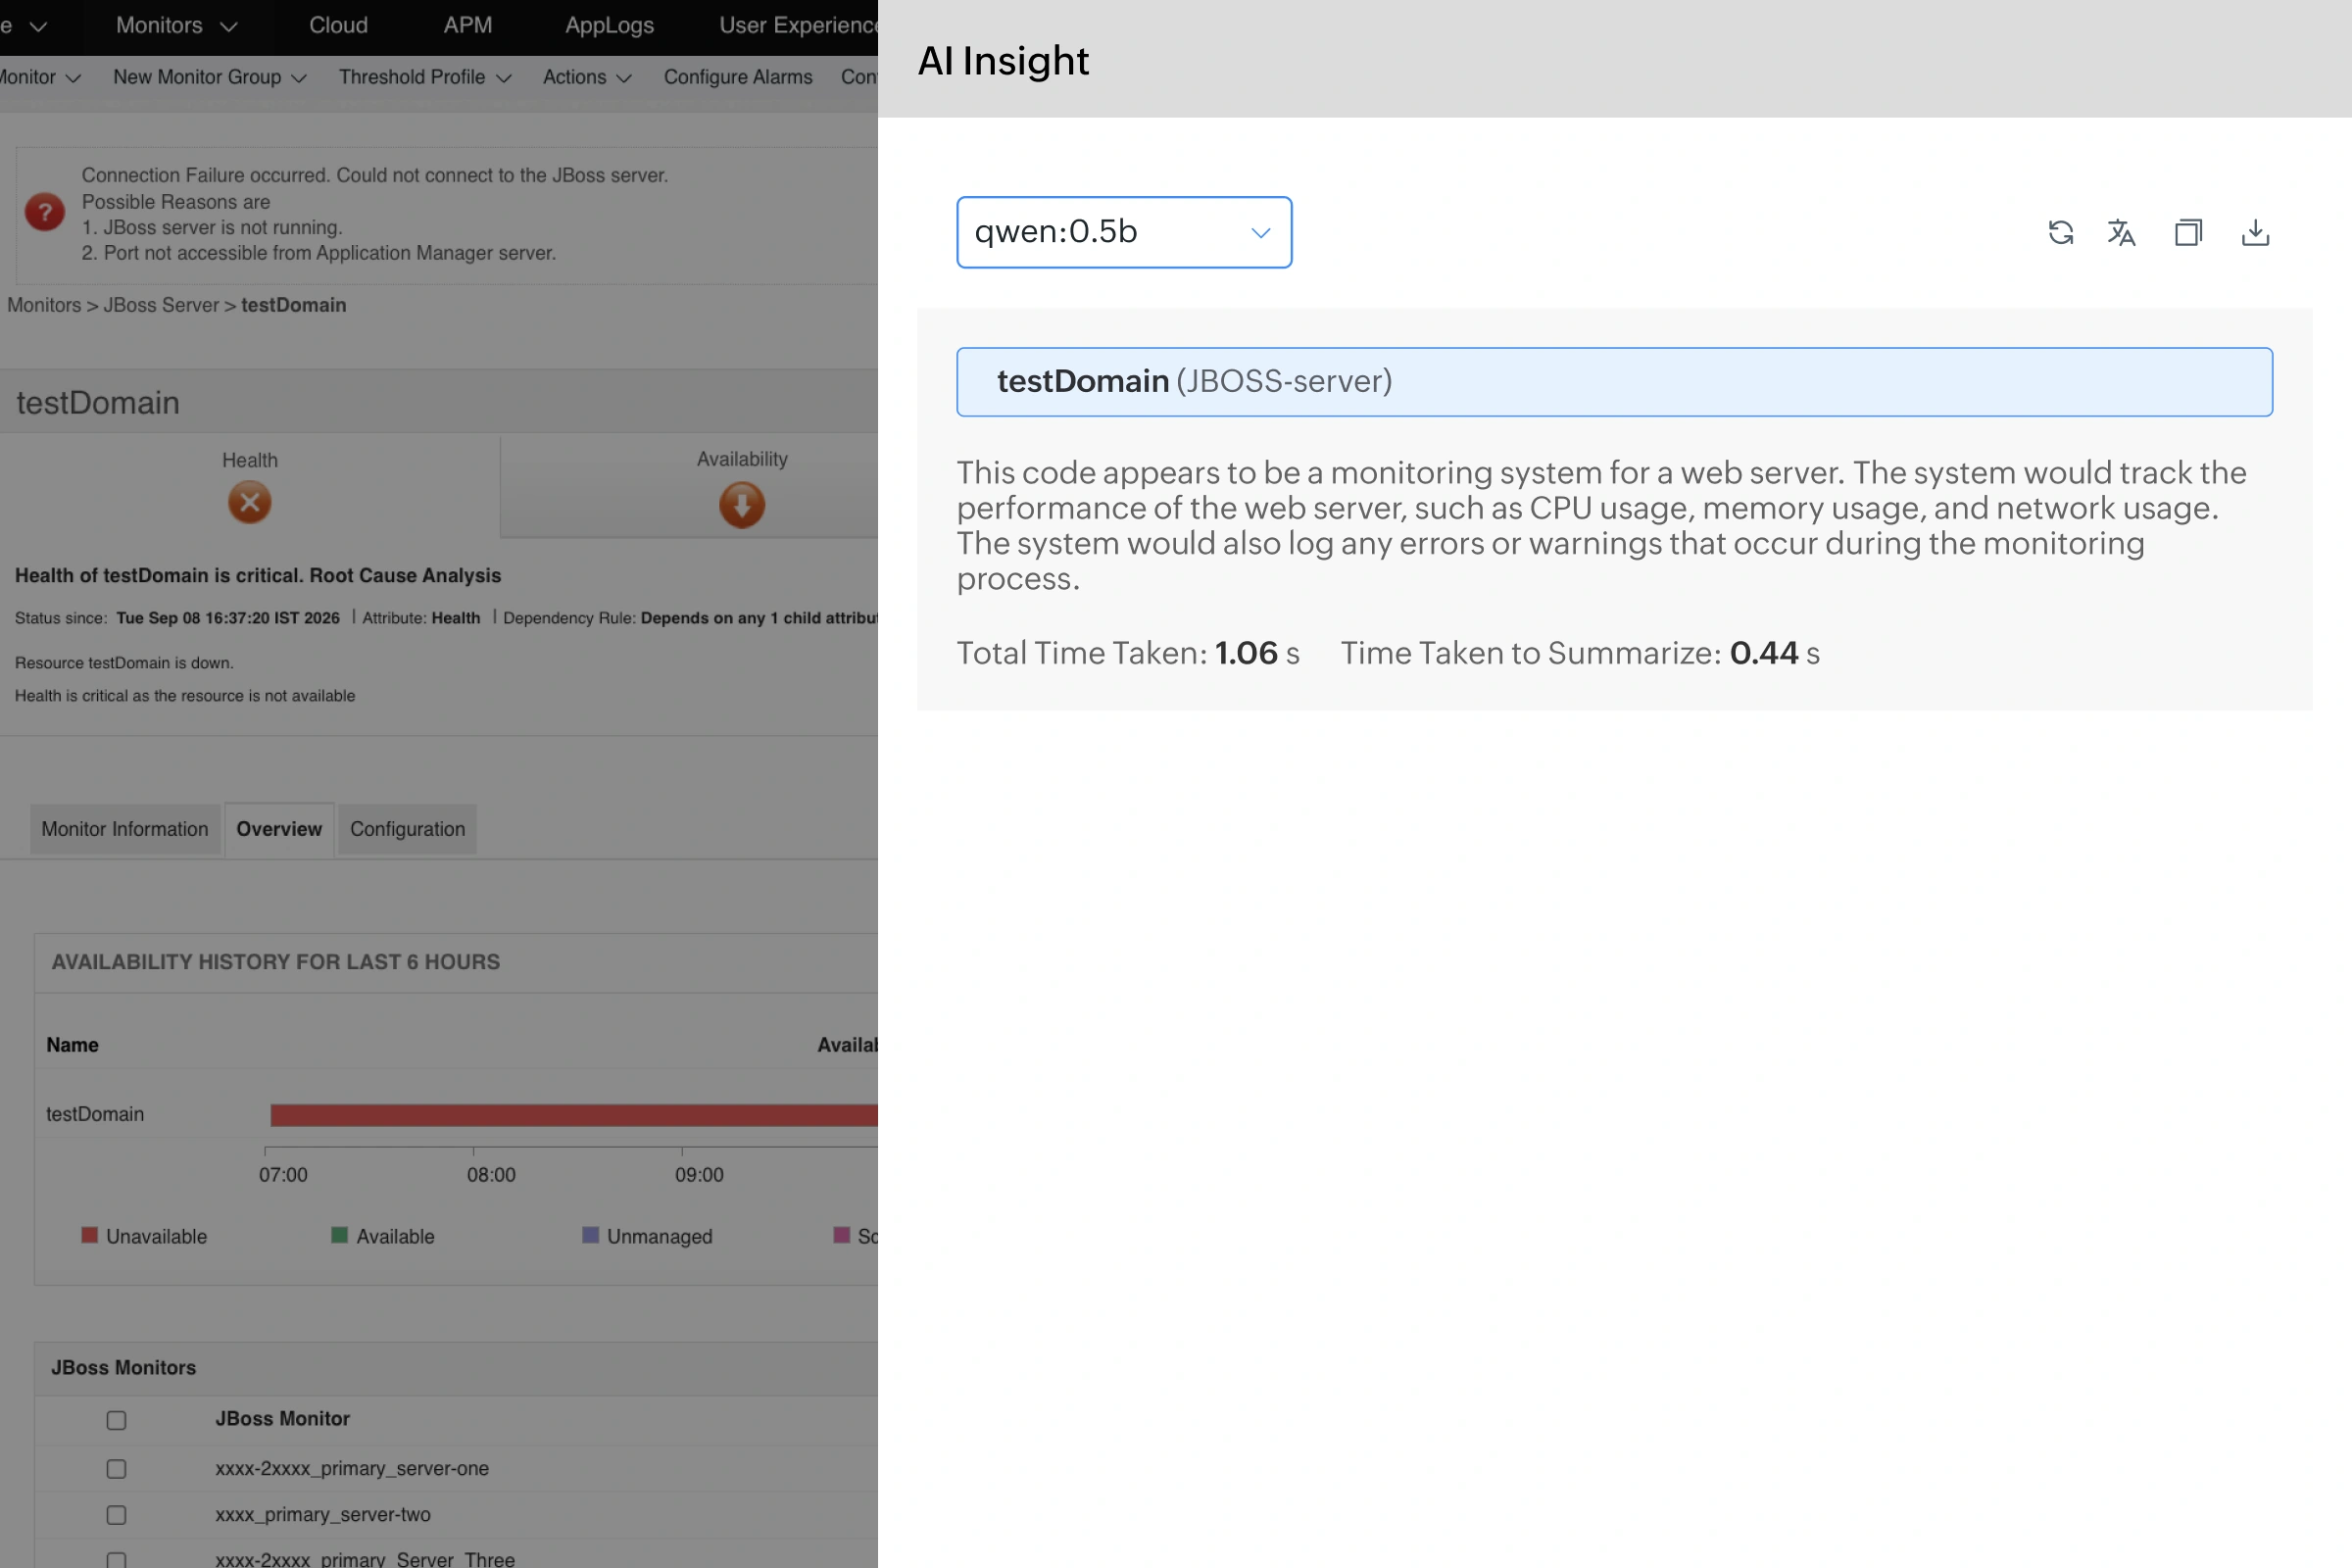This screenshot has height=1568, width=2352.
Task: Open the Threshold Profile dropdown
Action: (x=425, y=77)
